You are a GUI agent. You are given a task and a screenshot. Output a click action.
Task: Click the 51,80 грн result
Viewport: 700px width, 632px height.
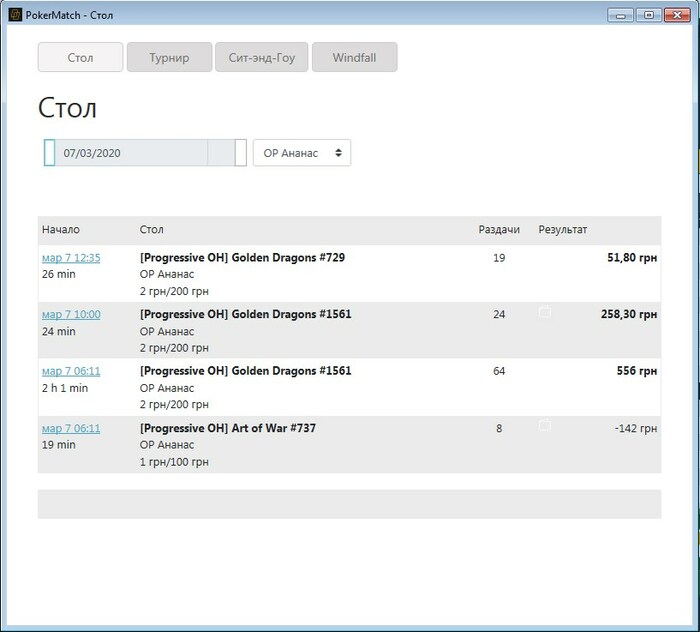coord(632,258)
